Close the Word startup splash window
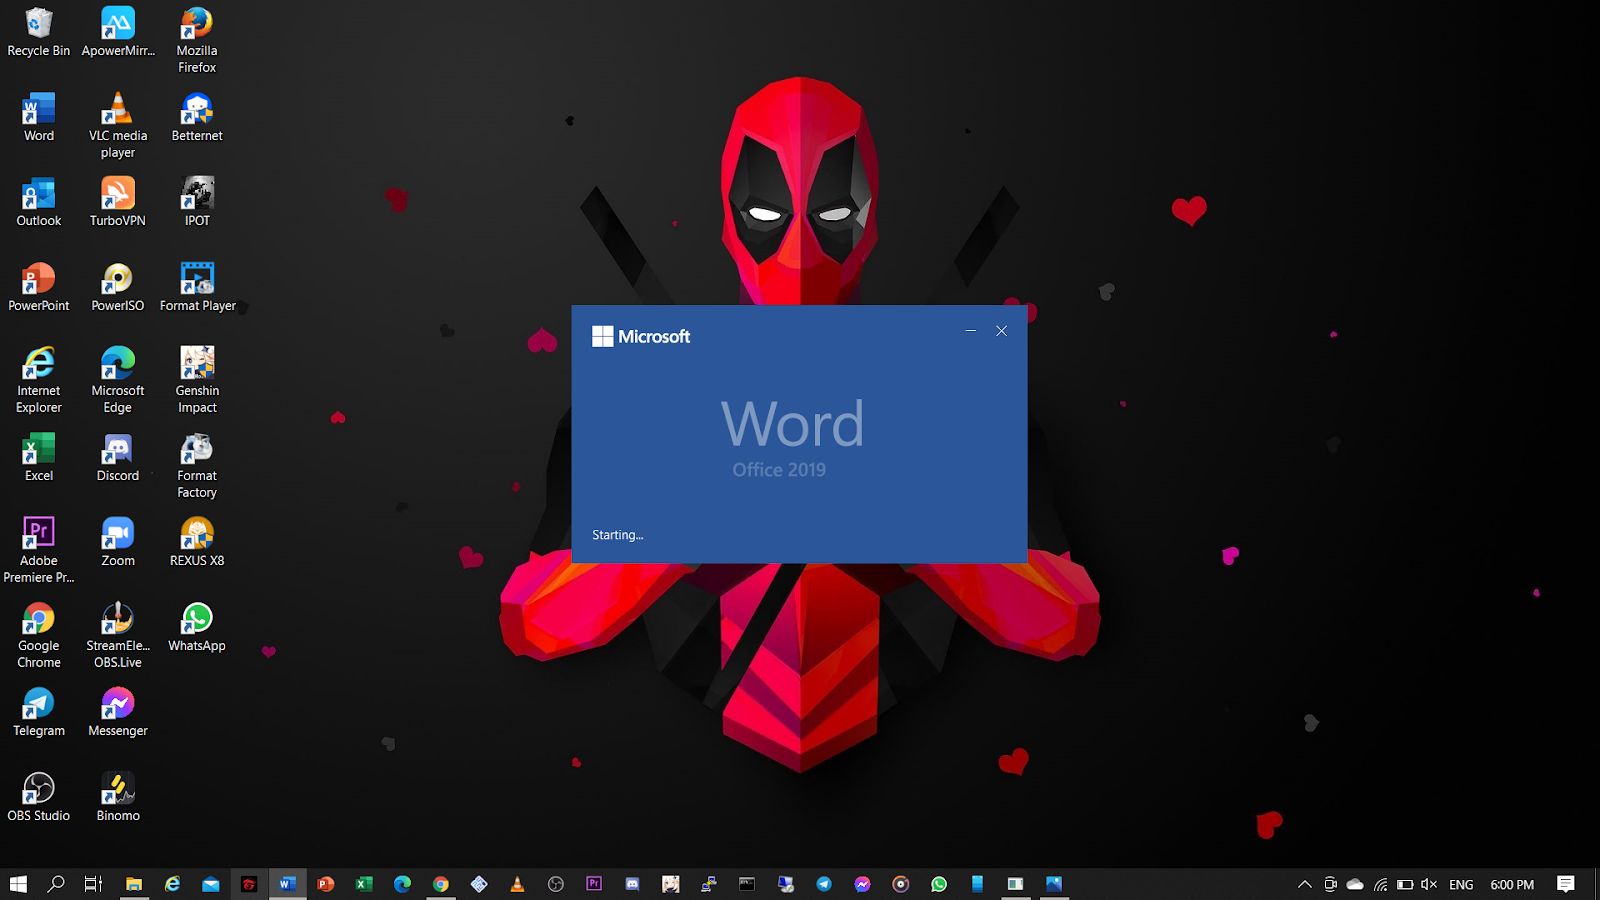 [1001, 331]
